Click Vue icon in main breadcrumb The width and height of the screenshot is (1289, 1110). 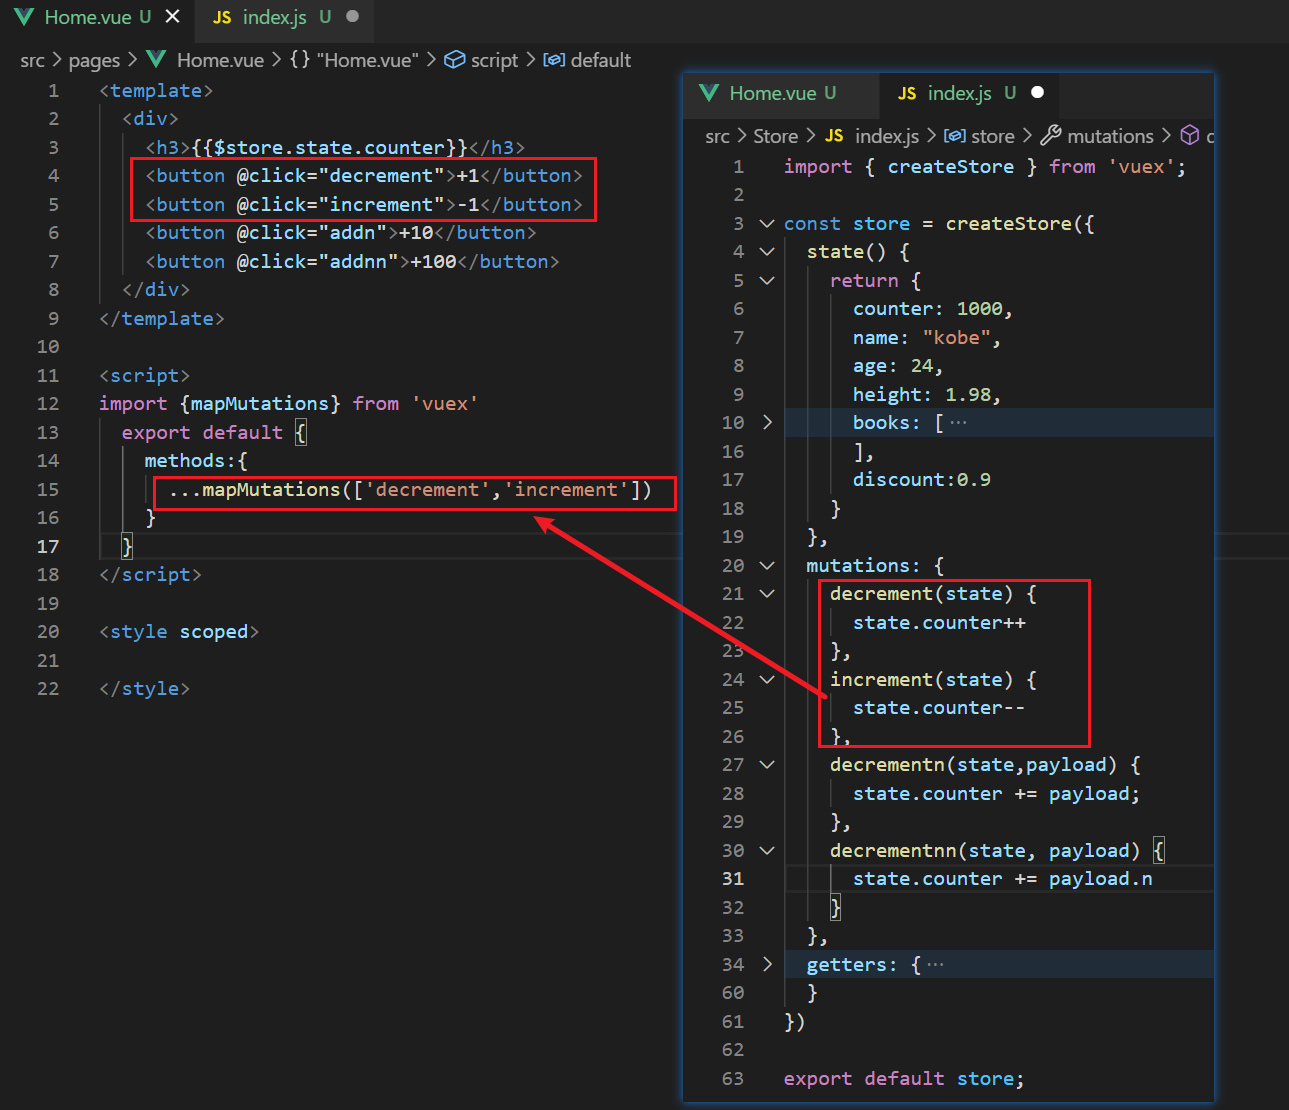[x=156, y=59]
